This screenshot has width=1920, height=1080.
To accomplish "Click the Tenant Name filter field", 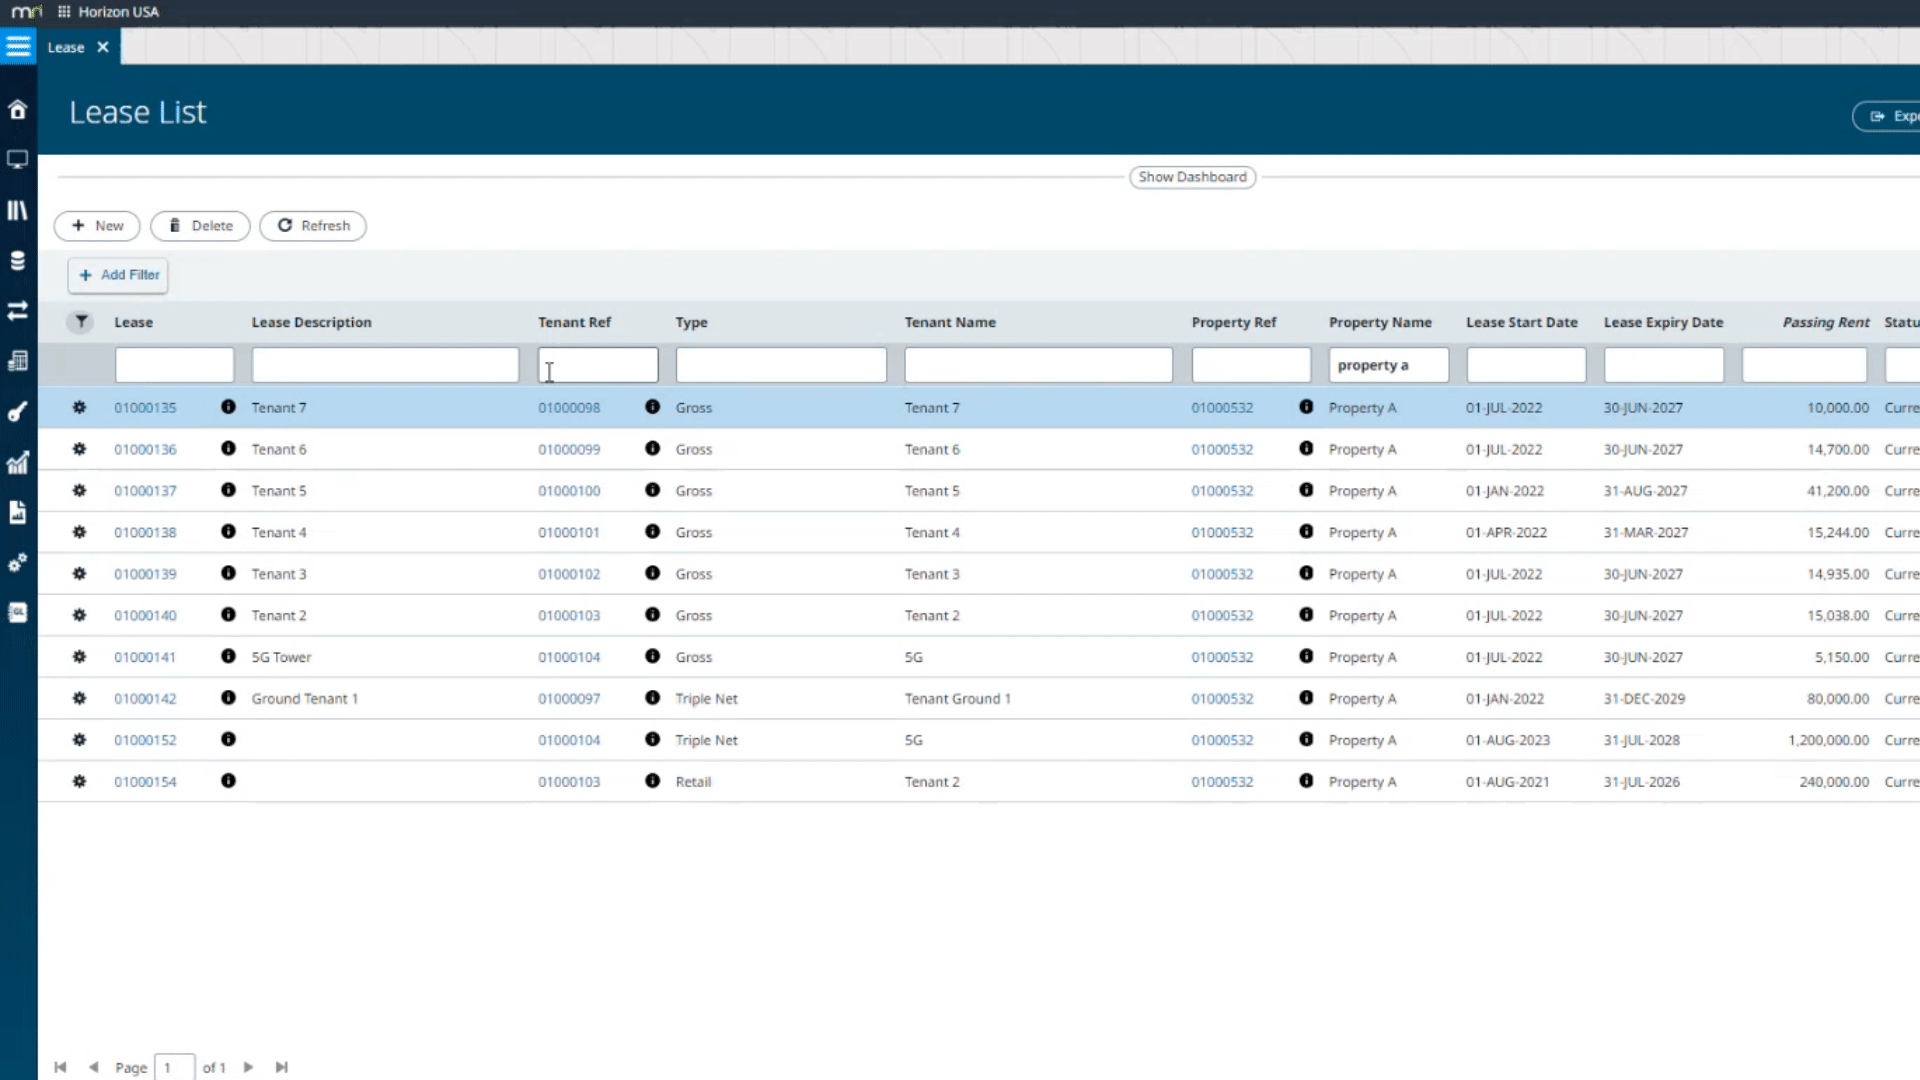I will [1038, 365].
